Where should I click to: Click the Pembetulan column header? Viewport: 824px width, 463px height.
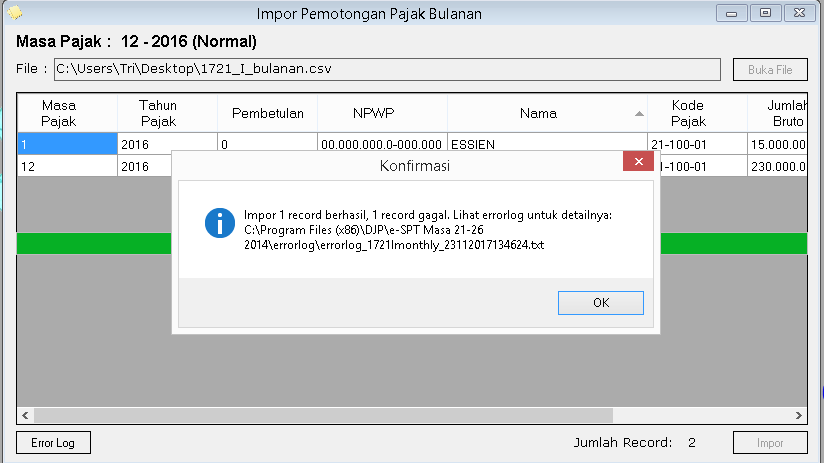click(267, 113)
